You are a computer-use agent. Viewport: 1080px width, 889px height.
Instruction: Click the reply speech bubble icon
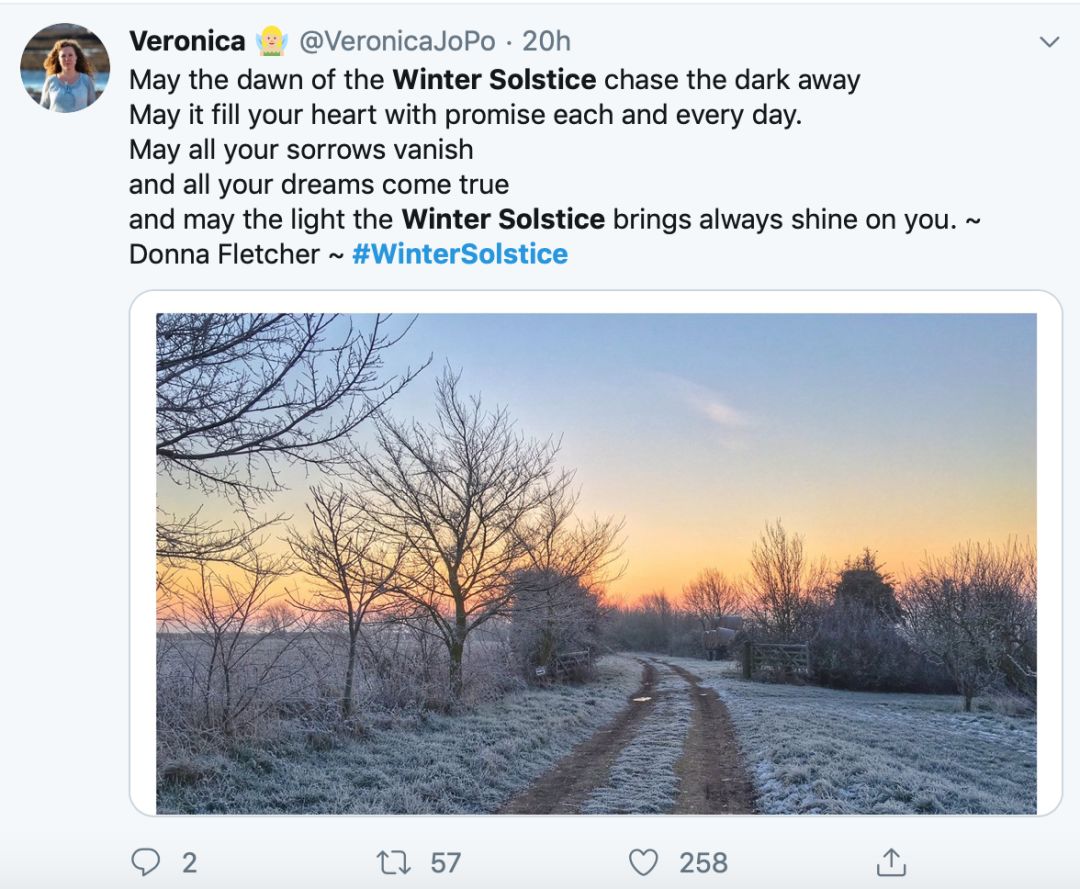[145, 862]
